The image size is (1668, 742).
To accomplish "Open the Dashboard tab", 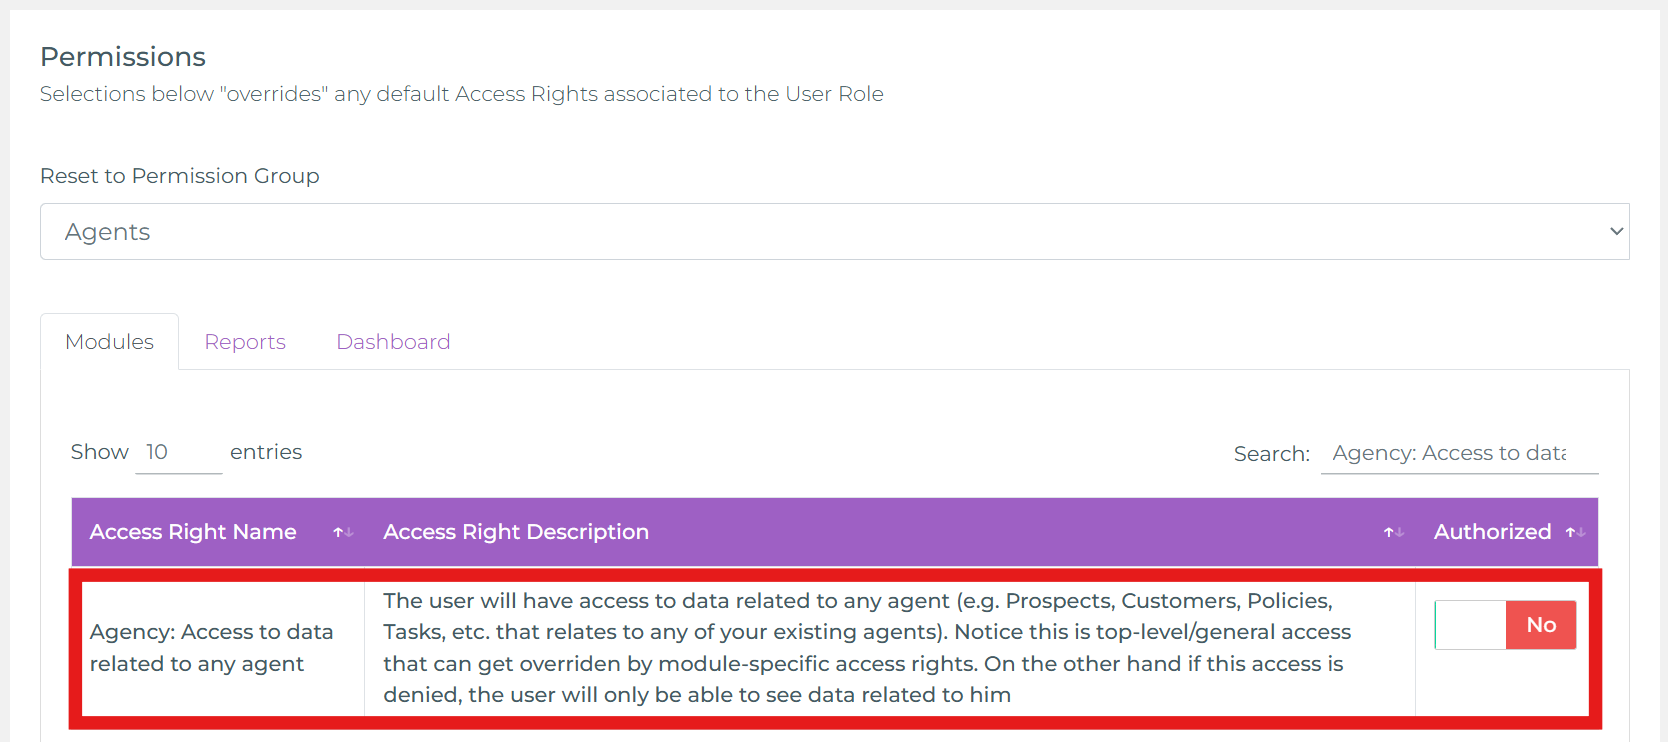I will click(x=393, y=342).
